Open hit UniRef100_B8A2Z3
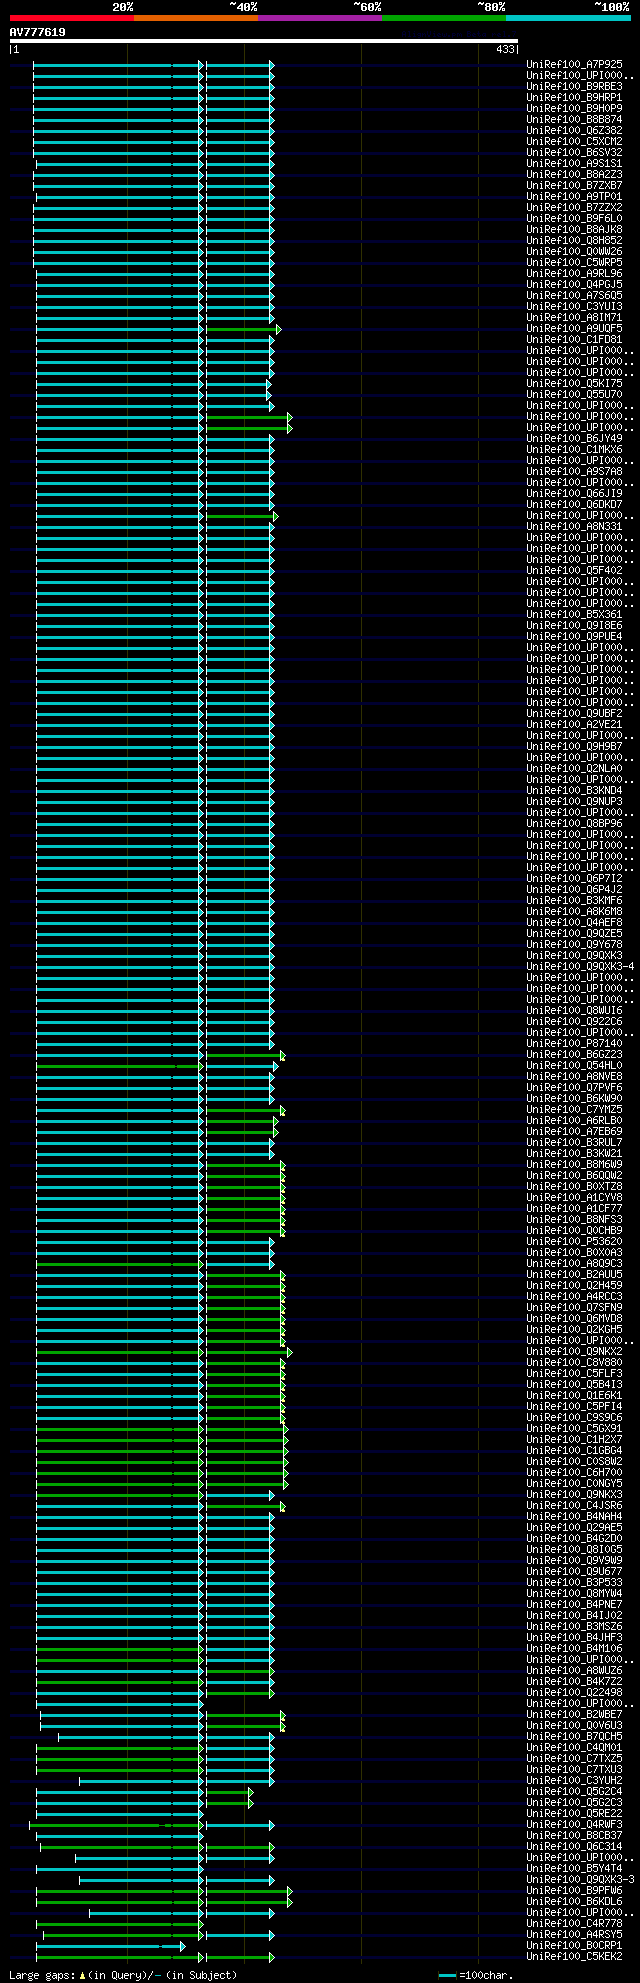Screen dimensions: 640x1983 (574, 174)
